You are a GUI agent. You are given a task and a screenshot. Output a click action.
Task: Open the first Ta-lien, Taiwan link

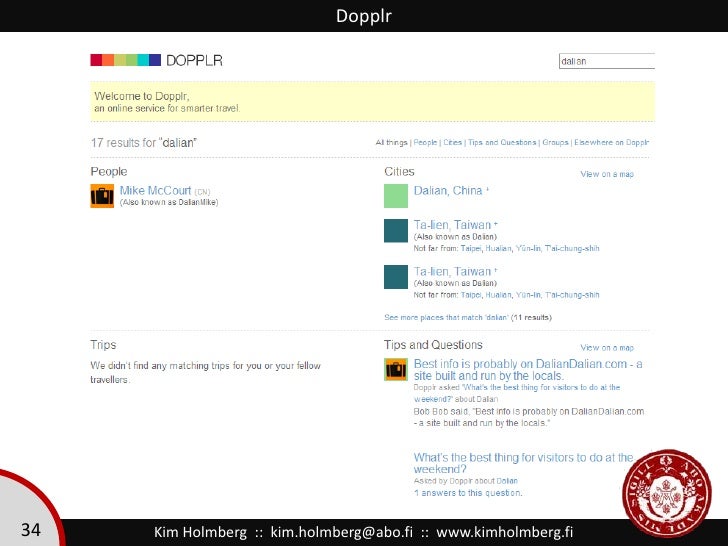pos(452,225)
